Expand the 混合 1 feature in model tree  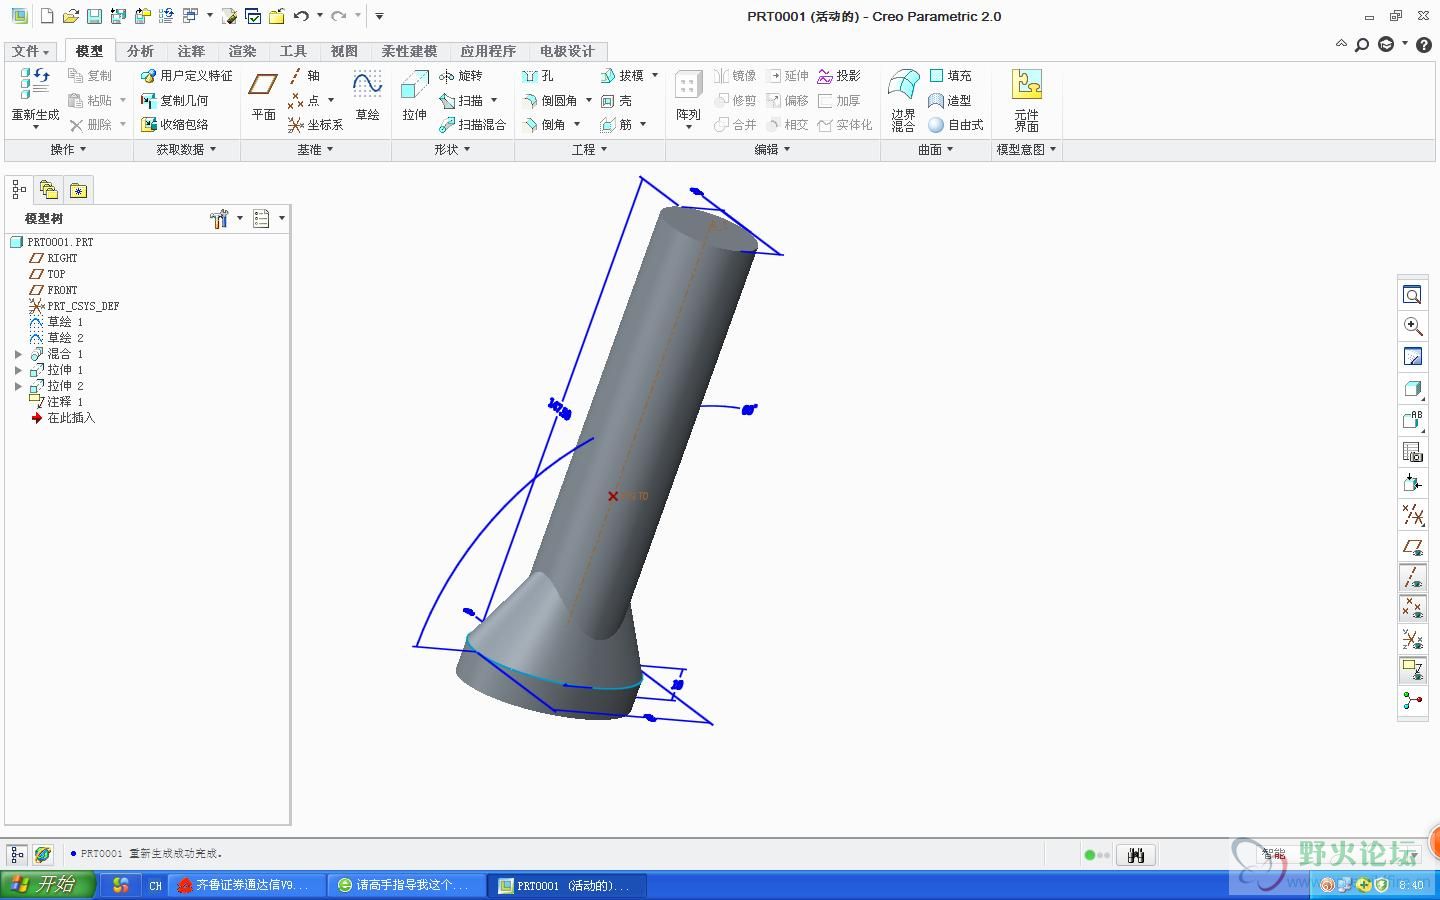[x=18, y=354]
